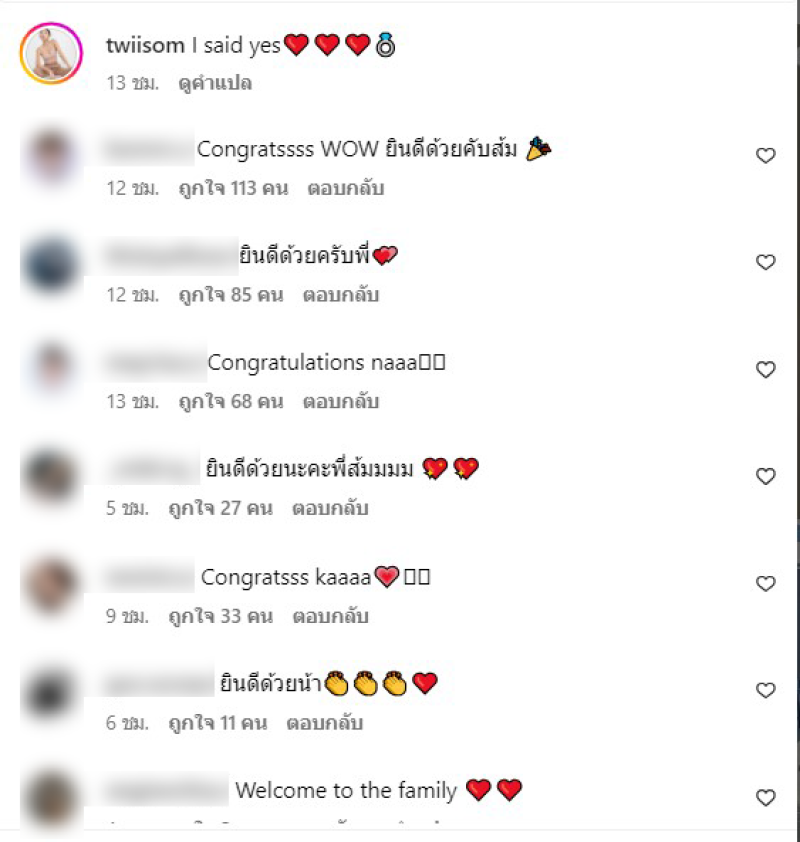The height and width of the screenshot is (842, 800).
Task: Open twiisom username profile link
Action: point(145,46)
